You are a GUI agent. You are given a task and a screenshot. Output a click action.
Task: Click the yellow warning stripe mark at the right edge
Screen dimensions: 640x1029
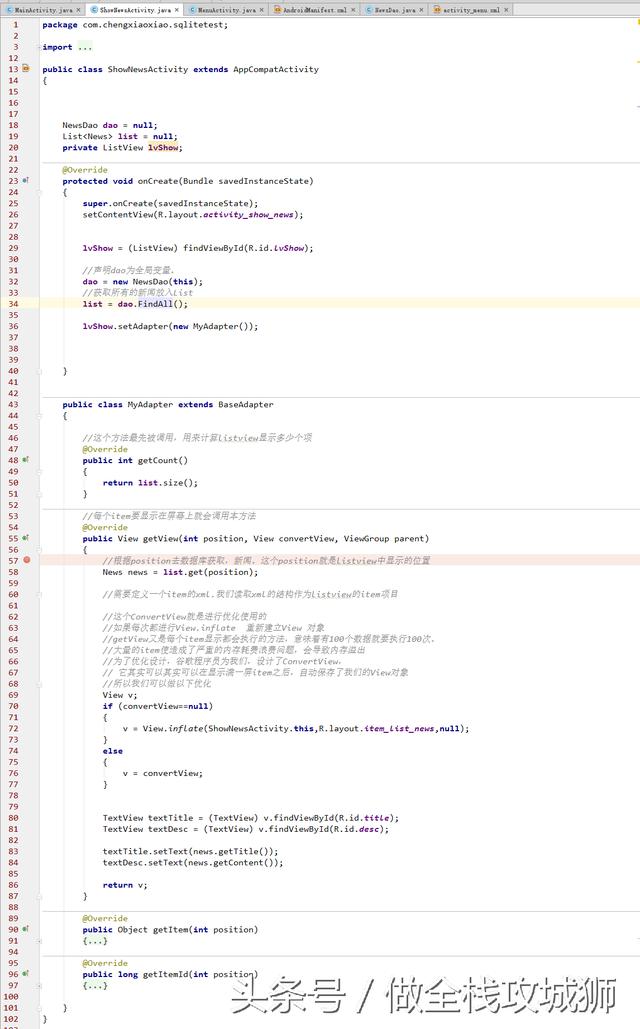click(x=638, y=62)
